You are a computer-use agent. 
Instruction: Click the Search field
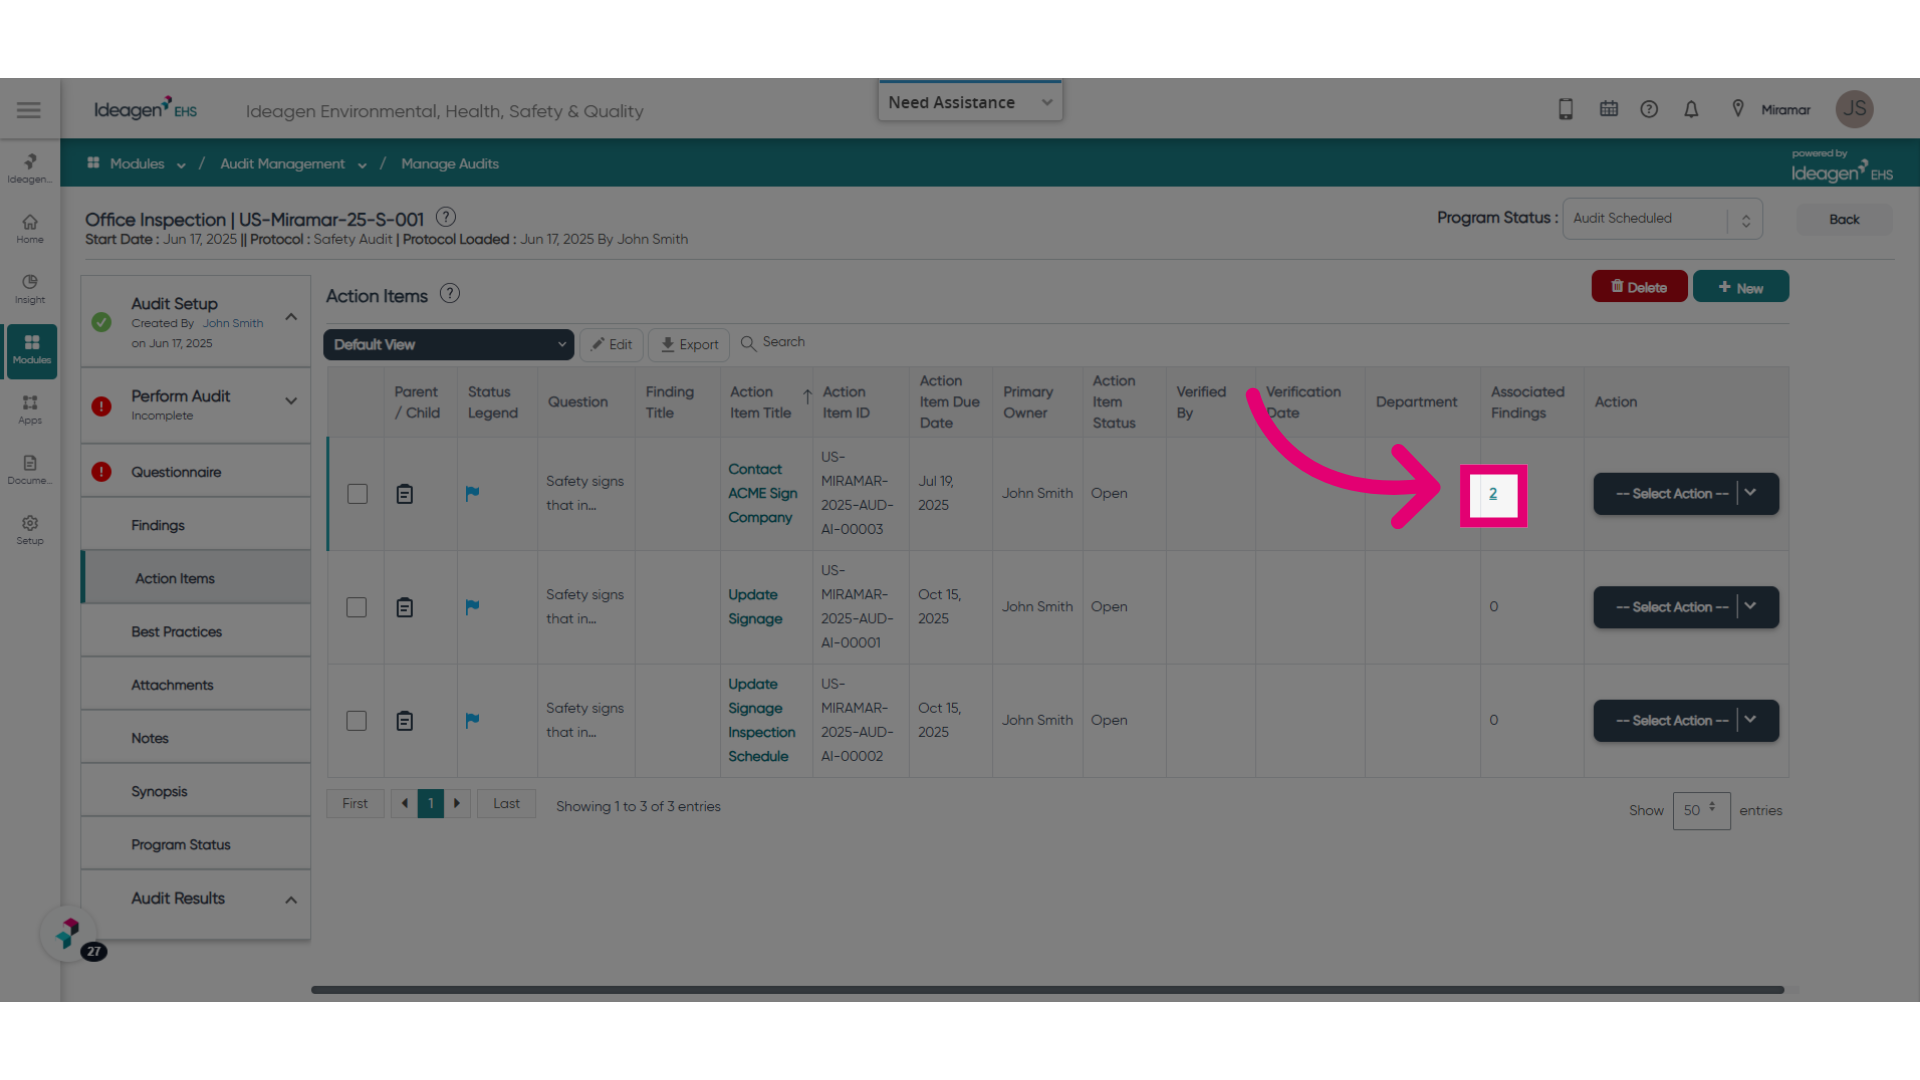click(x=784, y=342)
